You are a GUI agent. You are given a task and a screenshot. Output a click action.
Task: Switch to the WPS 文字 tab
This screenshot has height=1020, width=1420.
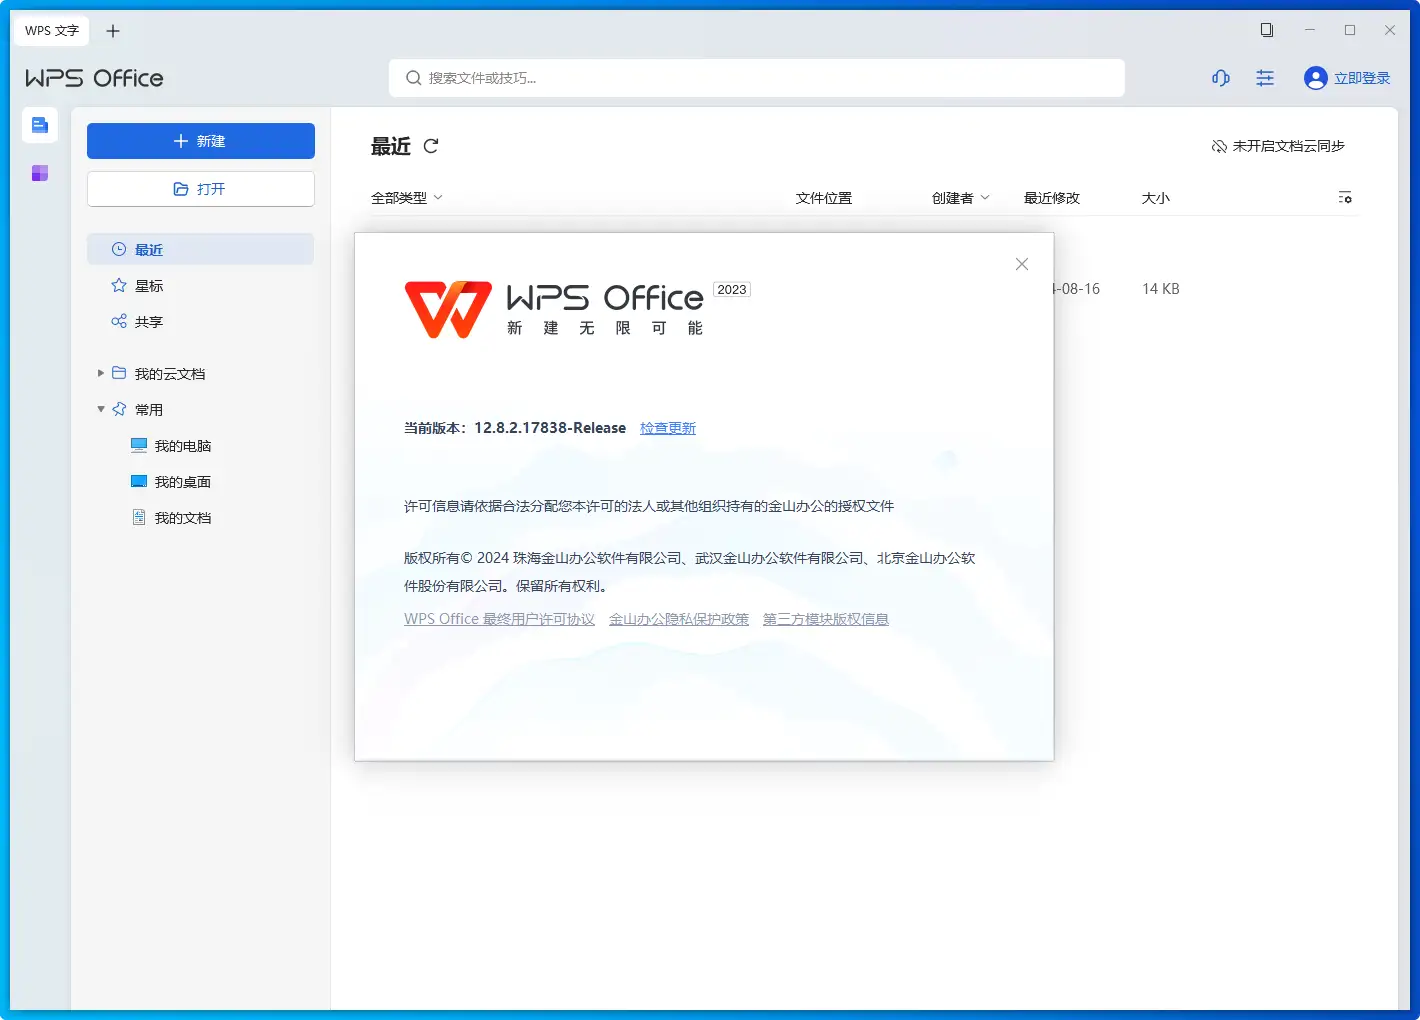[x=51, y=30]
